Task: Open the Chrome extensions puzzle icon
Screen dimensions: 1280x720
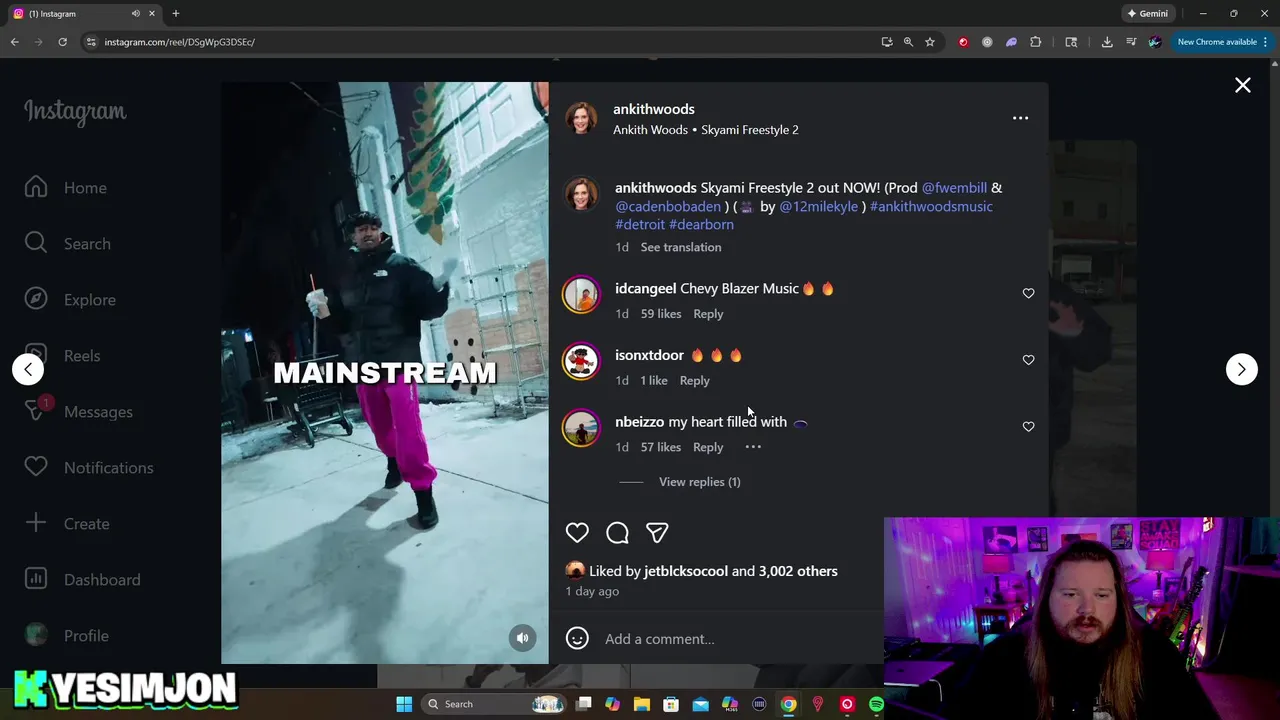Action: [x=1036, y=42]
